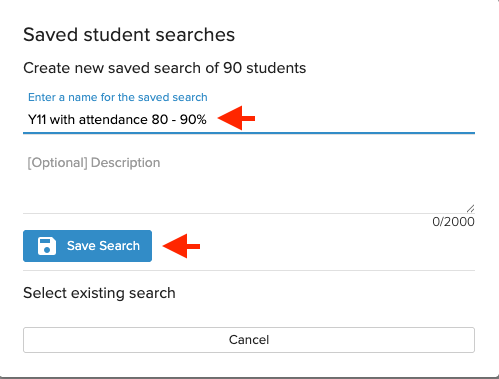
Task: Place cursor after '90%' in name field
Action: point(207,119)
